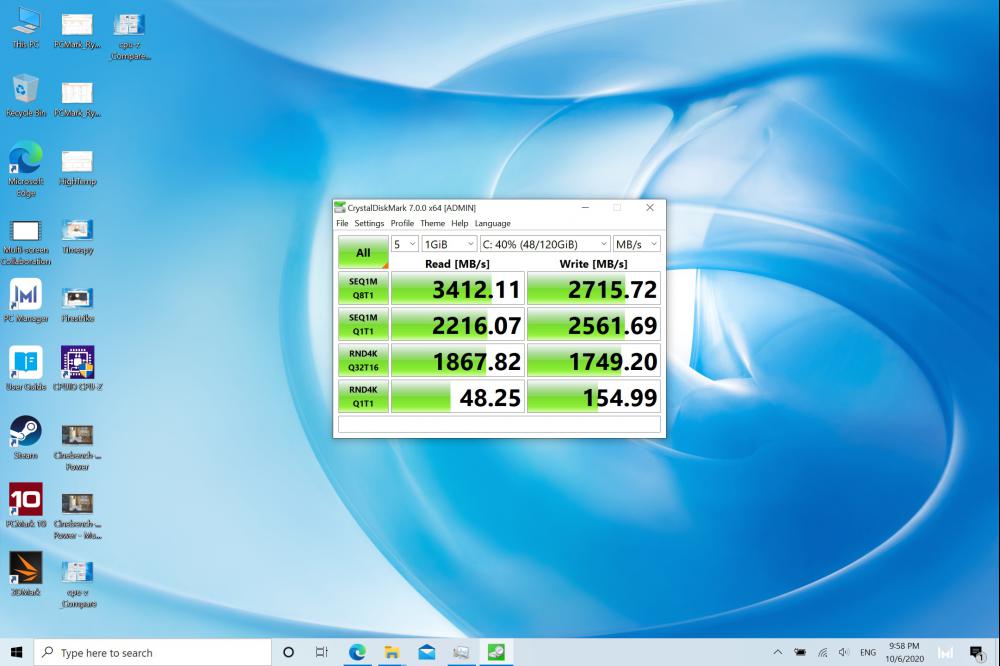Open the Recycle Bin icon
This screenshot has width=1000, height=666.
(x=26, y=96)
